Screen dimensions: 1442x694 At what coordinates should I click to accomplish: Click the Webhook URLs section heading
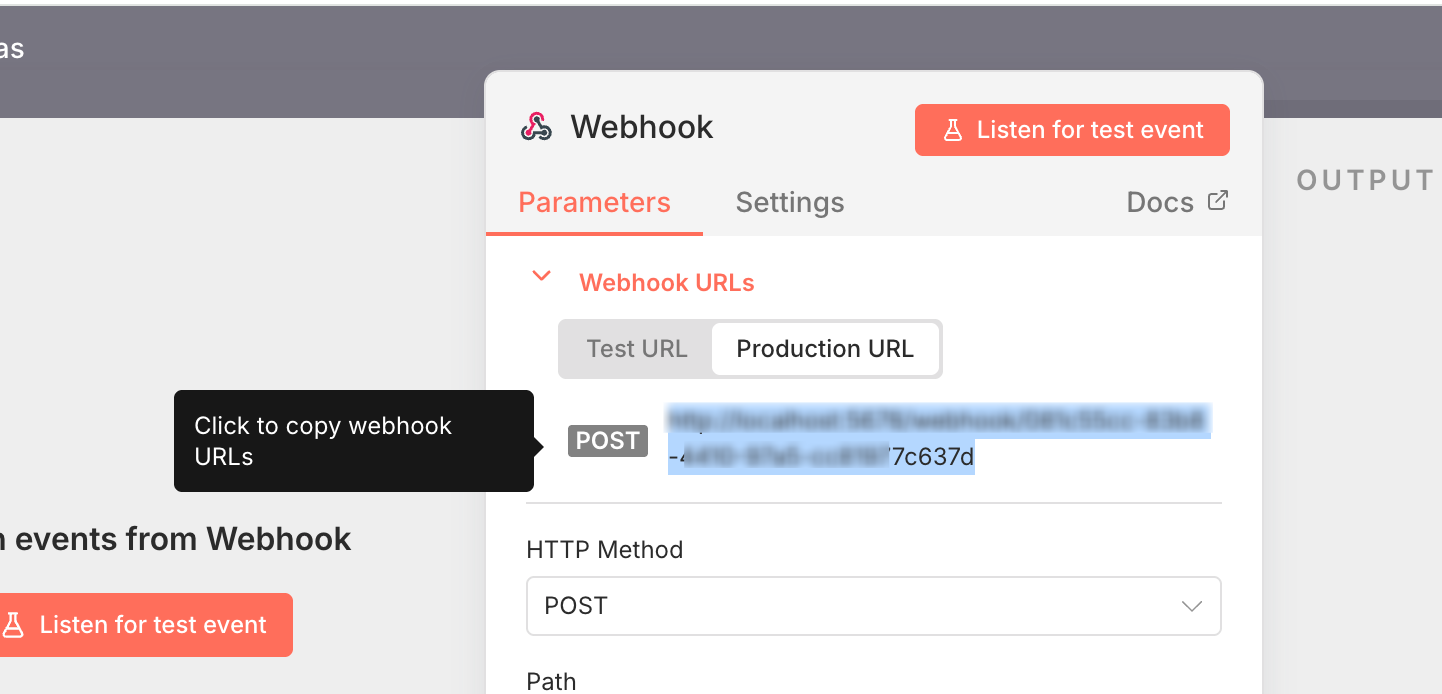click(x=666, y=283)
